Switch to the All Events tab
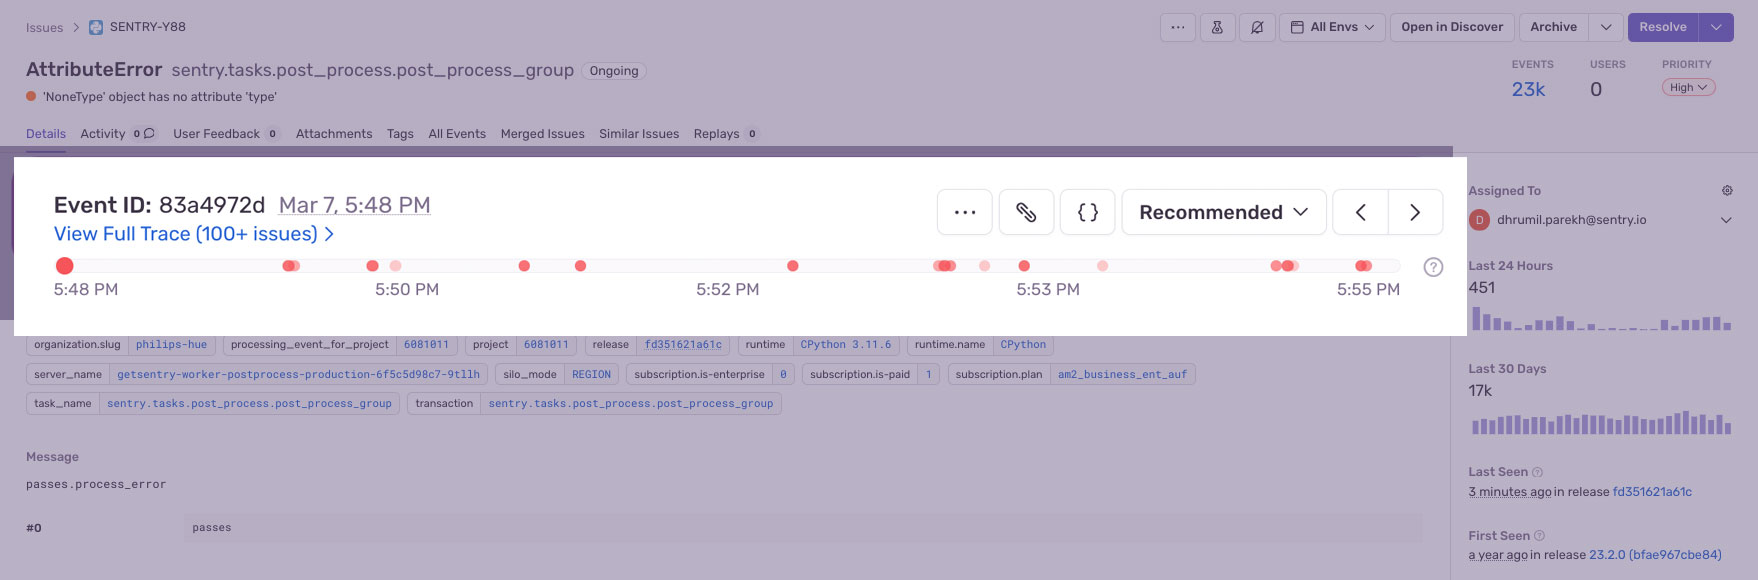The width and height of the screenshot is (1758, 580). pos(457,134)
